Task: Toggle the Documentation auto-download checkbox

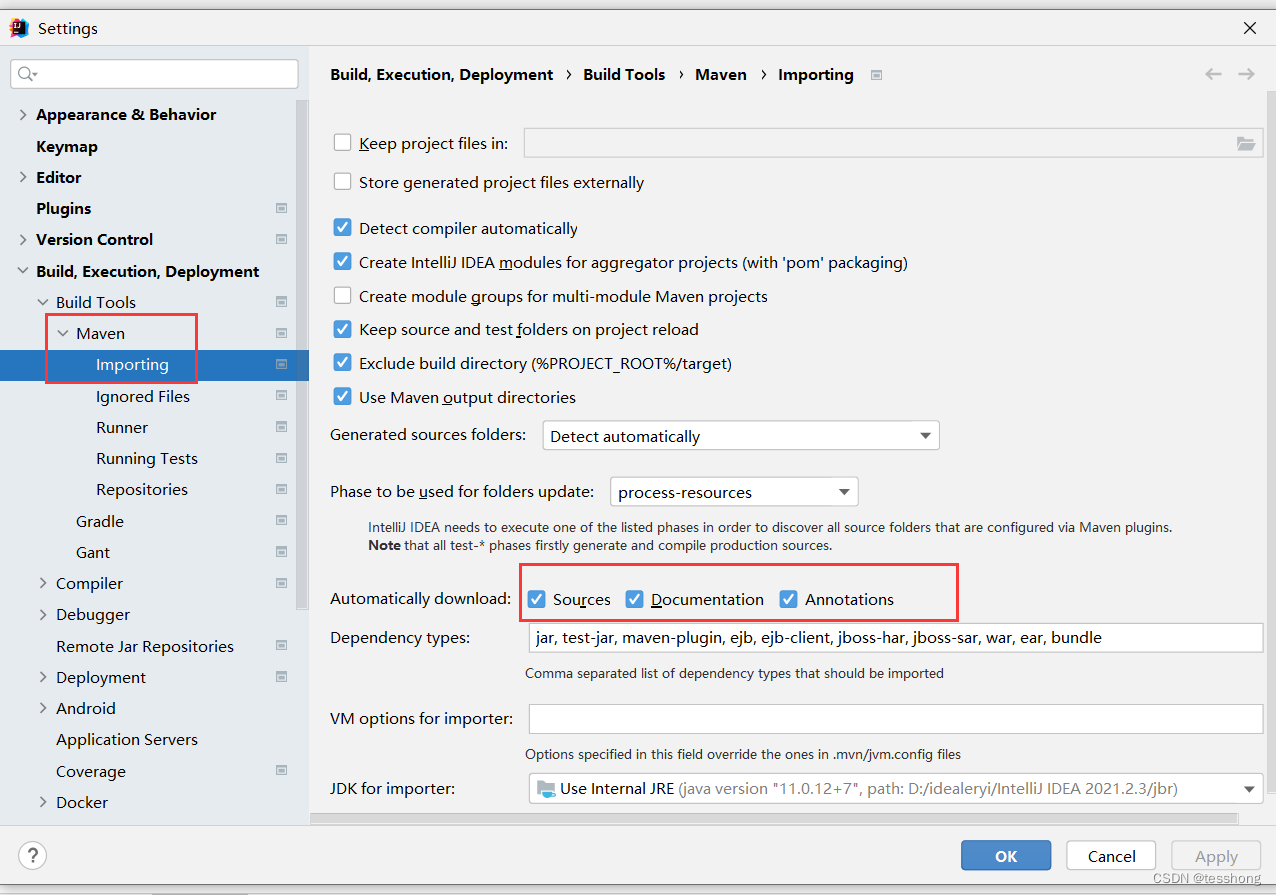Action: [635, 599]
